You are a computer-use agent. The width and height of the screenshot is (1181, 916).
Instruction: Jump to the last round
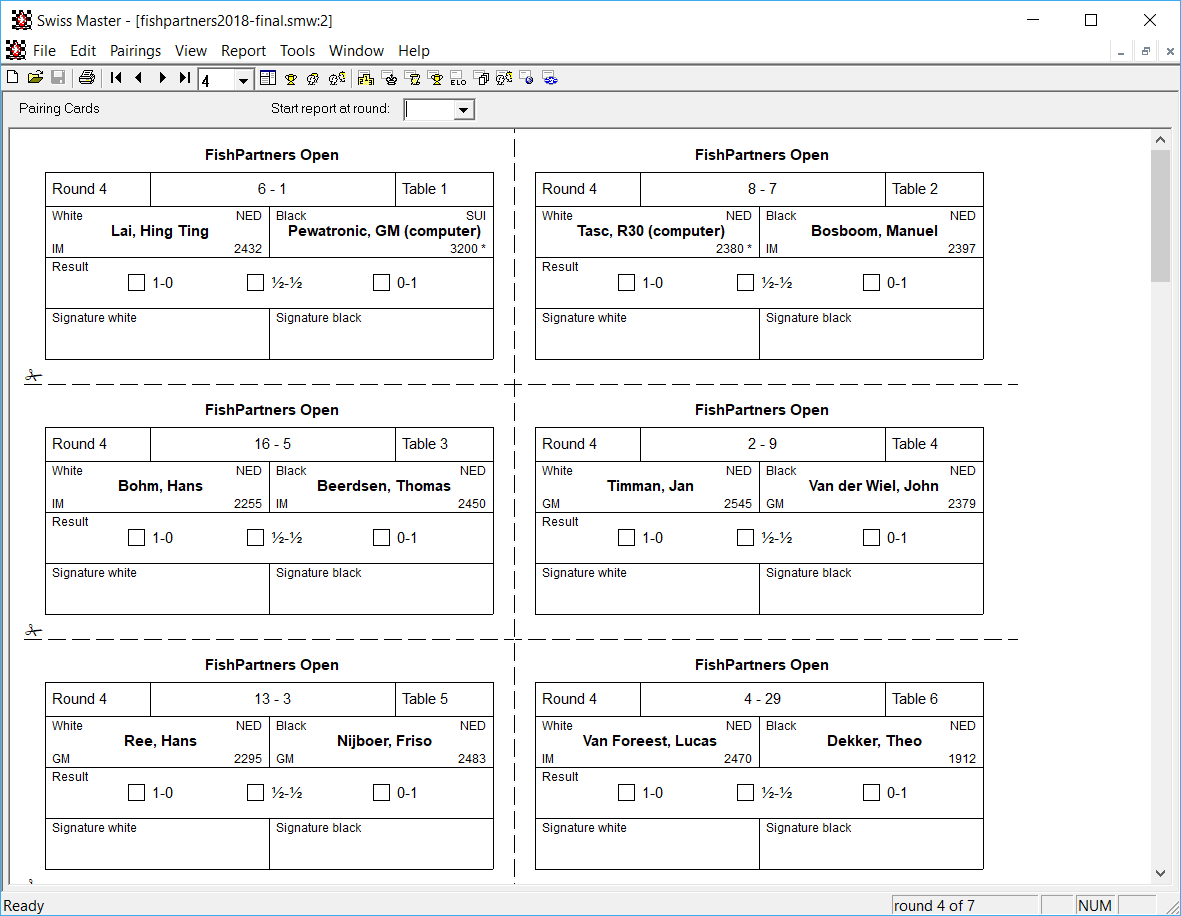point(185,78)
